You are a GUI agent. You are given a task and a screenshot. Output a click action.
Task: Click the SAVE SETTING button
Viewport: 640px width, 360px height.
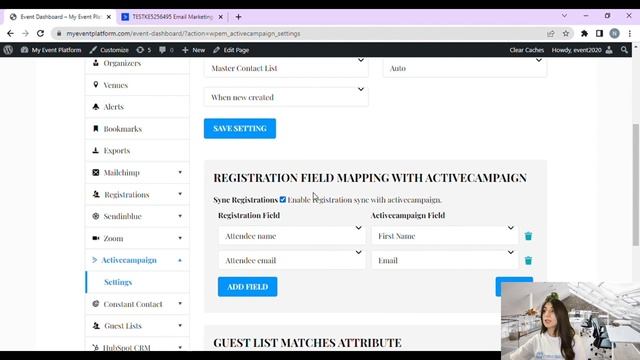[x=240, y=129]
